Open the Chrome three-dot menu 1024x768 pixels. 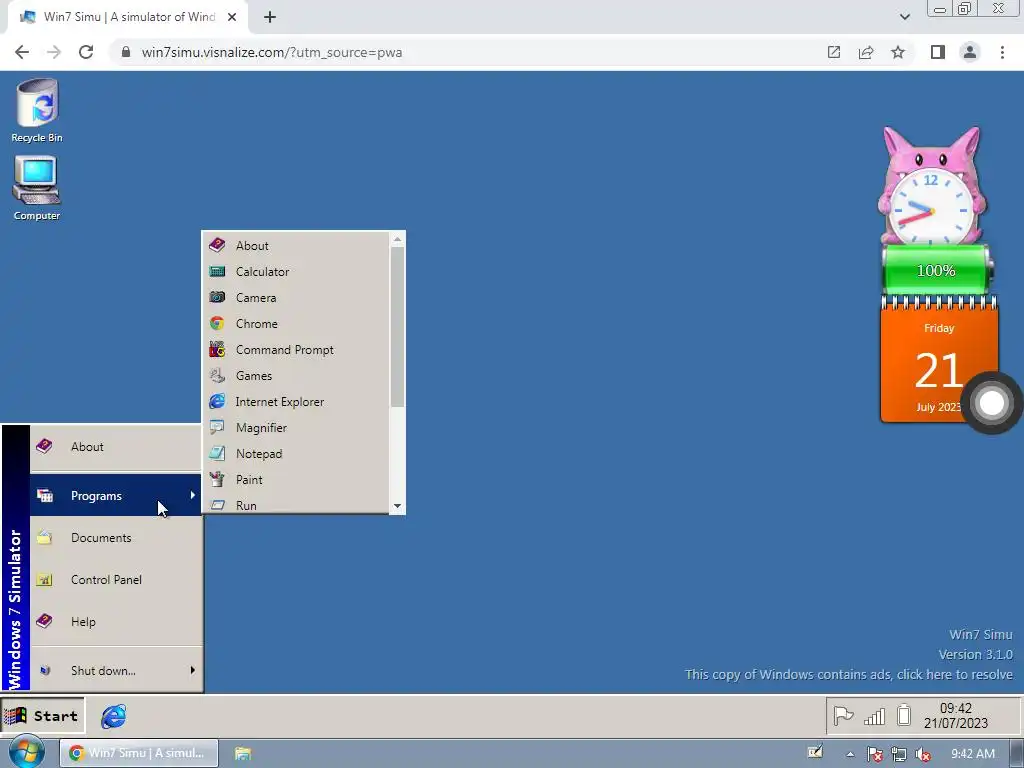pyautogui.click(x=1002, y=52)
